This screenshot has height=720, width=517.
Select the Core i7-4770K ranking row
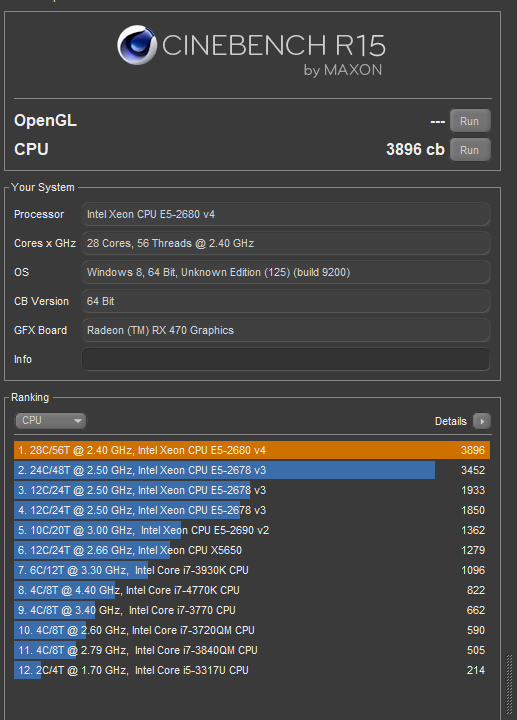coord(252,590)
